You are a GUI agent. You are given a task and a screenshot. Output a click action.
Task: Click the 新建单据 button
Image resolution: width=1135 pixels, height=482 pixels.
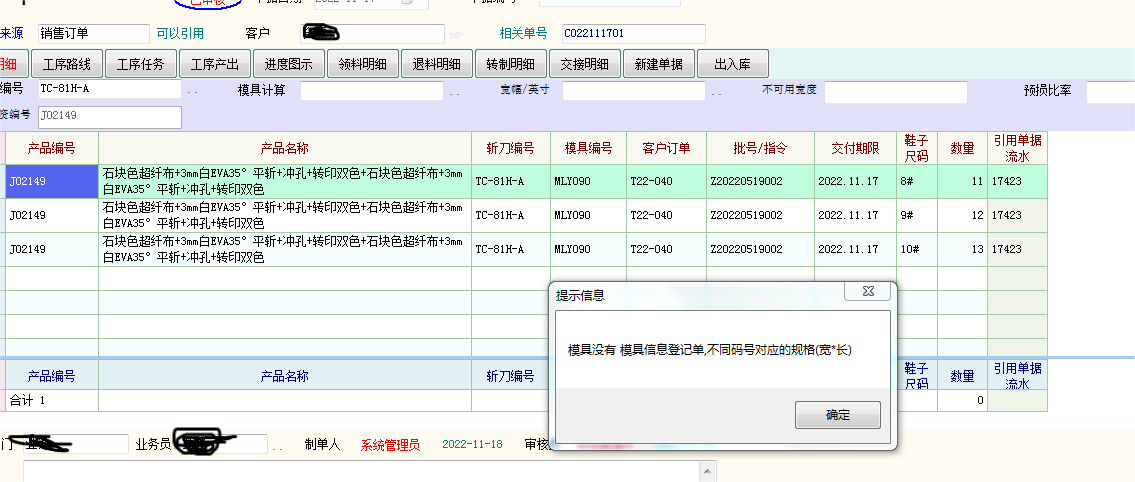(659, 65)
